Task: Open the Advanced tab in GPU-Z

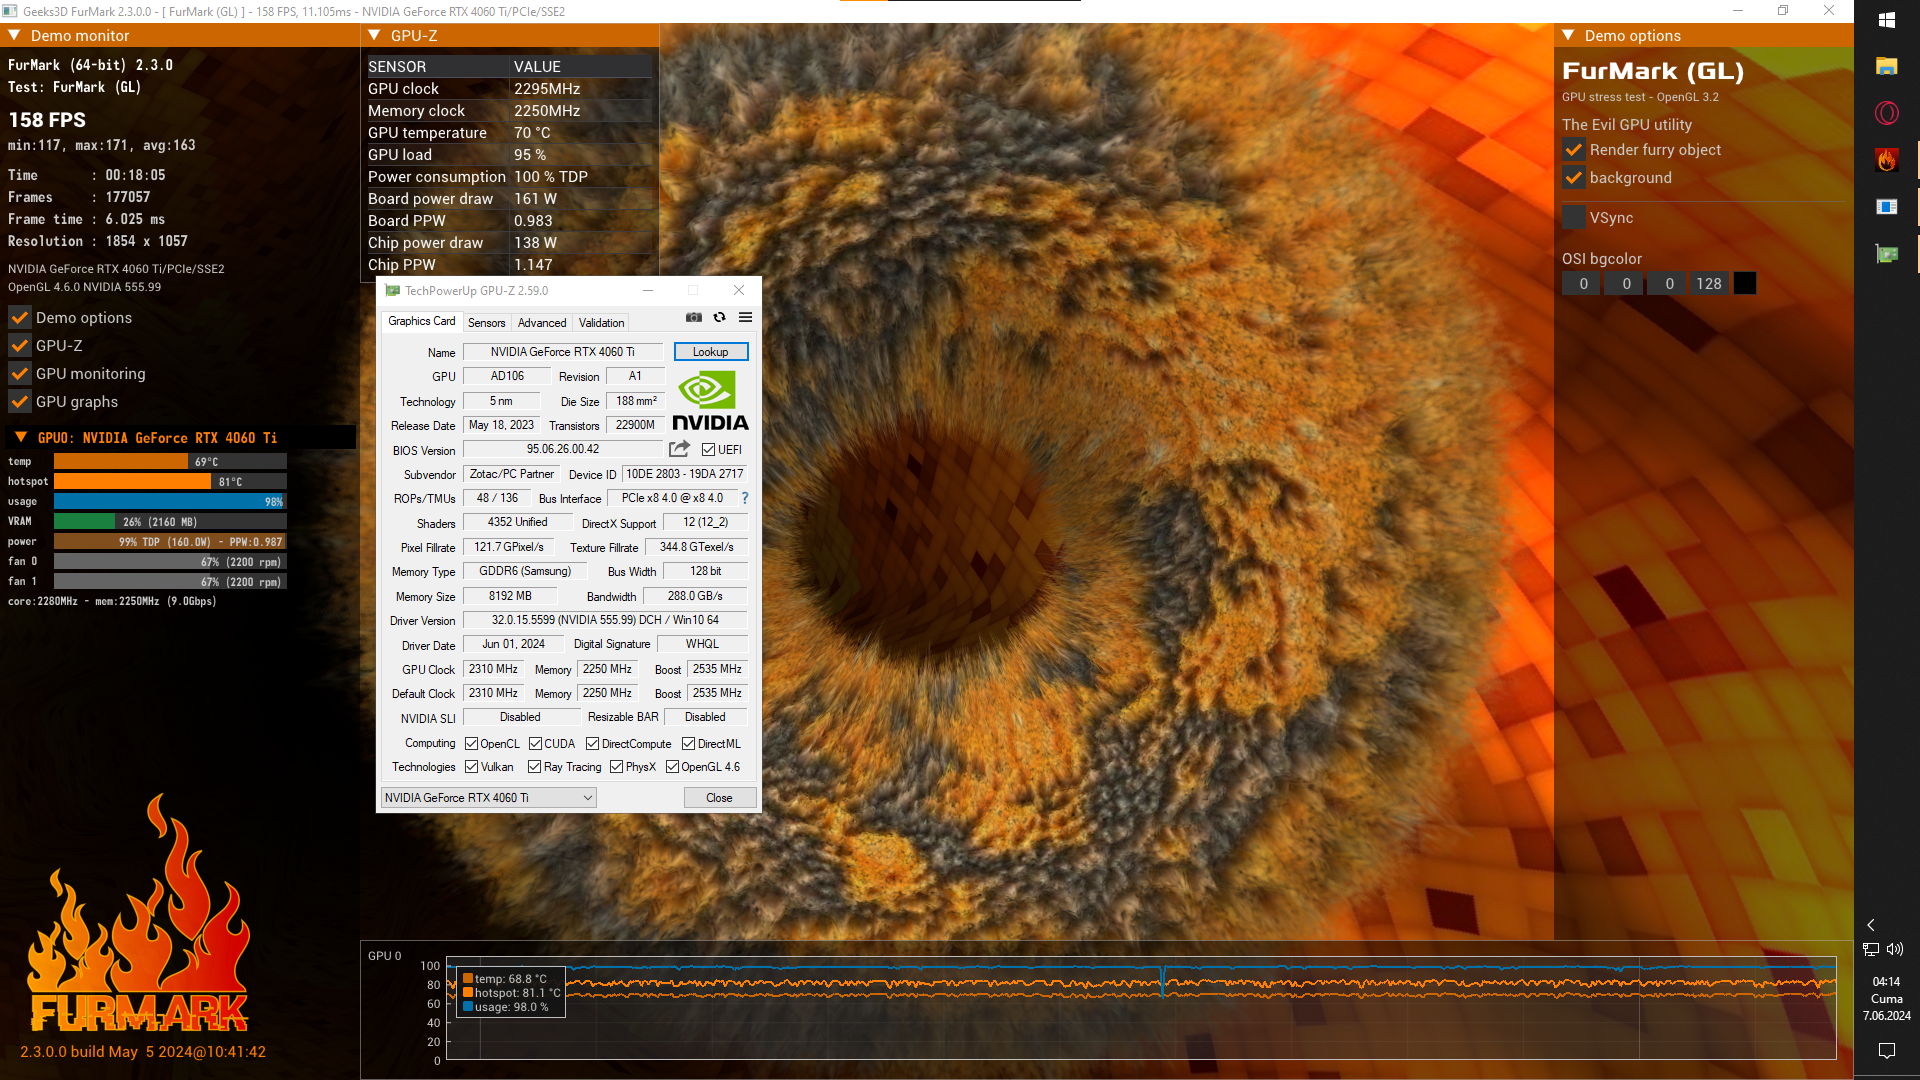Action: click(541, 323)
